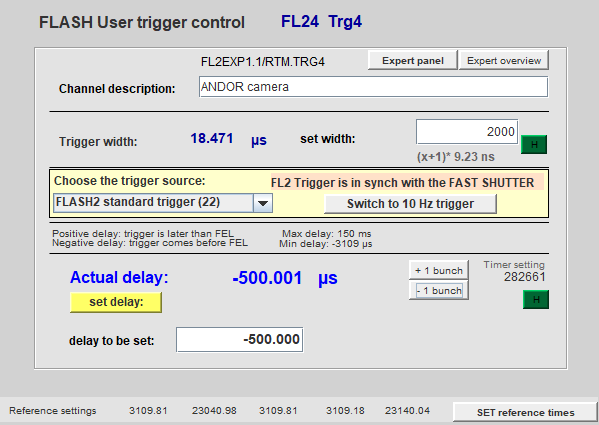Focus the Channel description text field

(373, 87)
